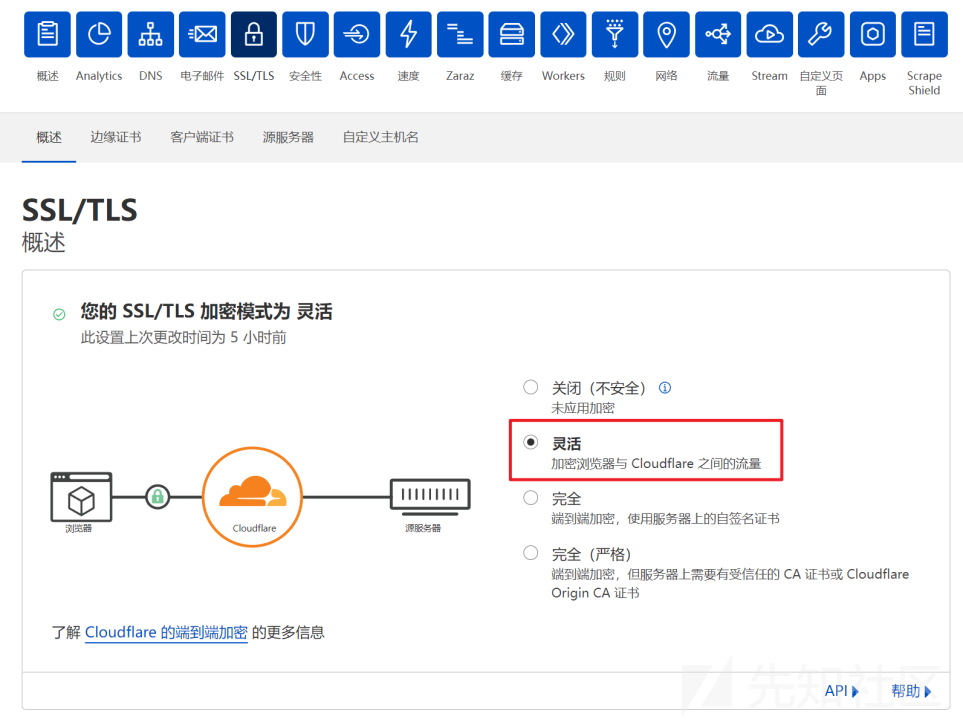Screen dimensions: 963x722
Task: Select 灵活 encryption mode radio
Action: click(531, 442)
